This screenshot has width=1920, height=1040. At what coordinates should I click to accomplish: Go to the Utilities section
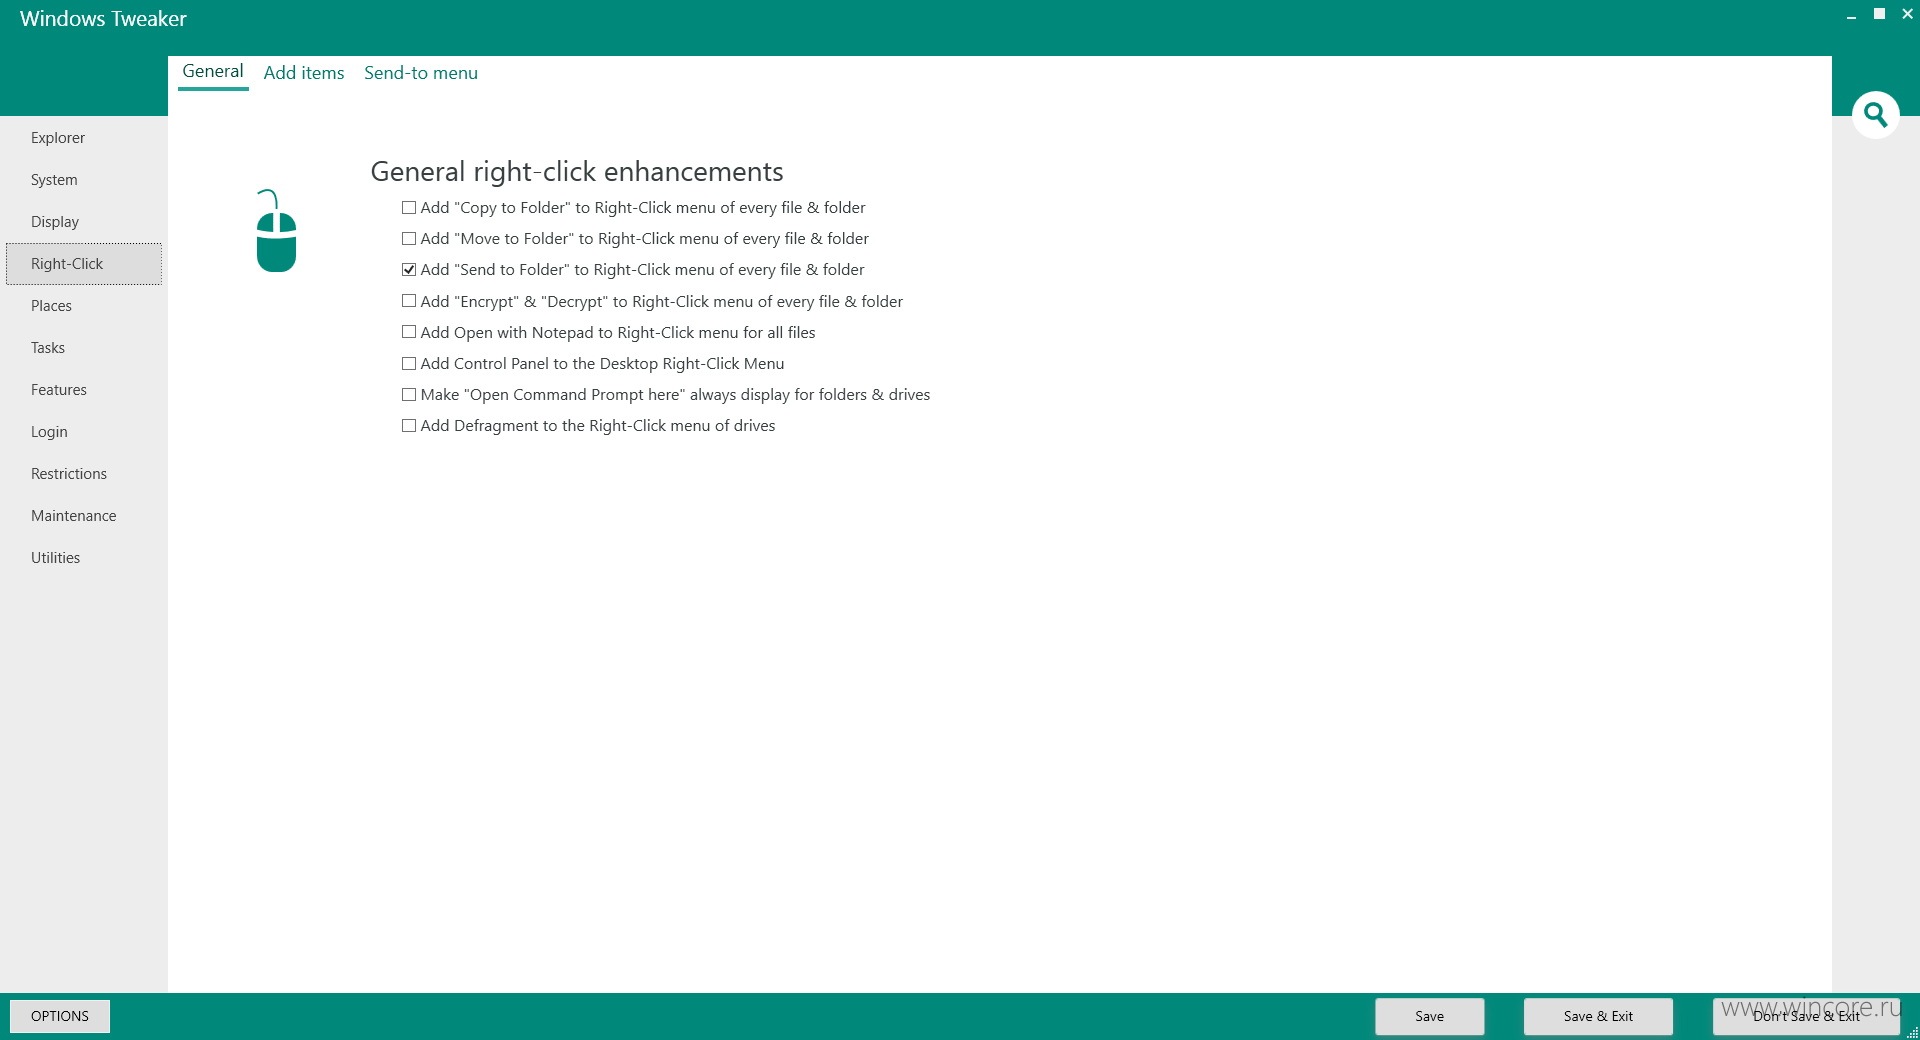click(84, 558)
